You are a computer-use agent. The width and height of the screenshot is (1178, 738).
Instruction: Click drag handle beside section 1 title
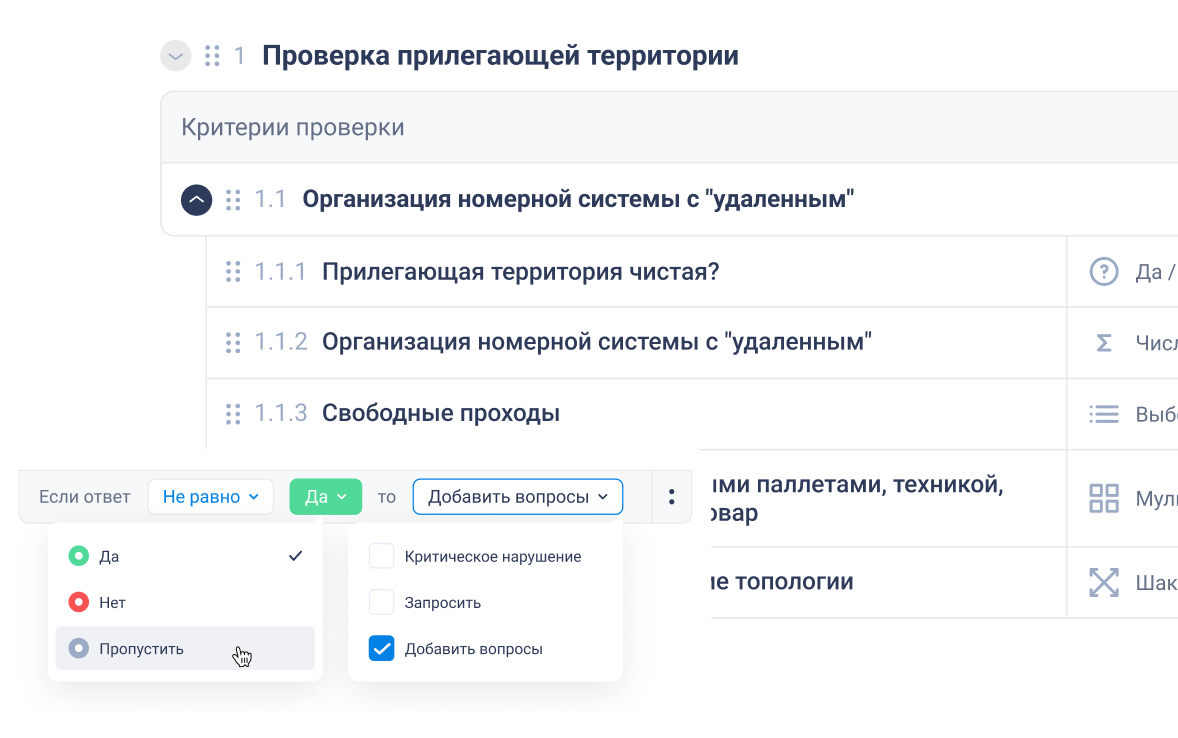tap(212, 56)
